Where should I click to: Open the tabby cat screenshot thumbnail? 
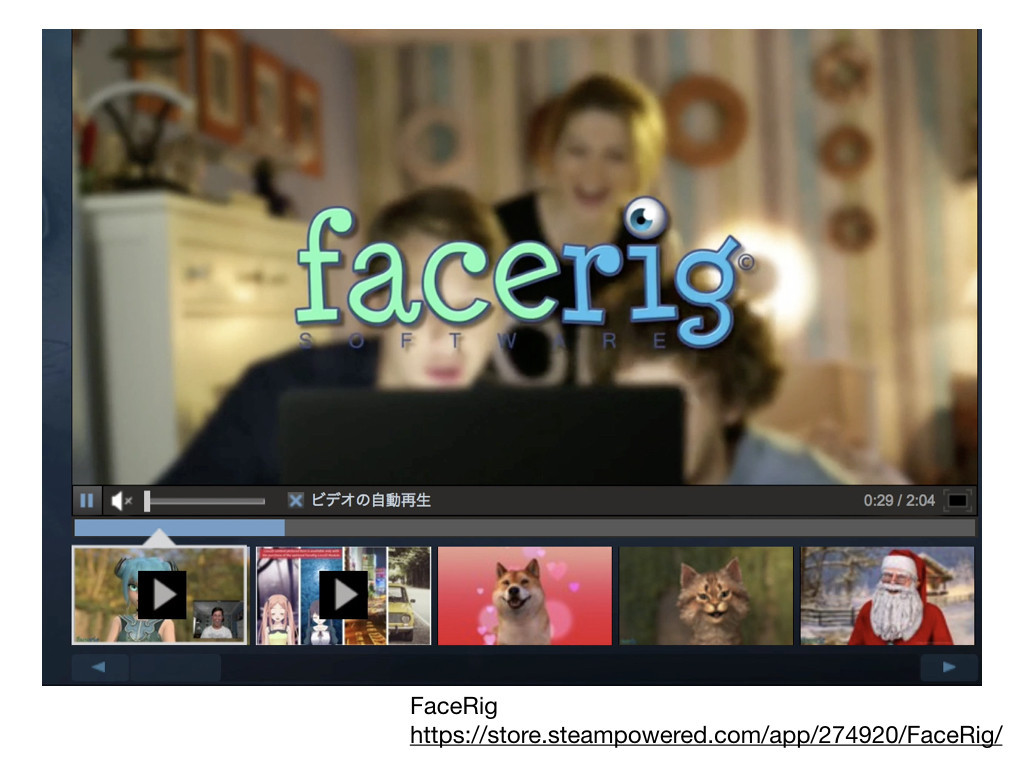tap(706, 595)
